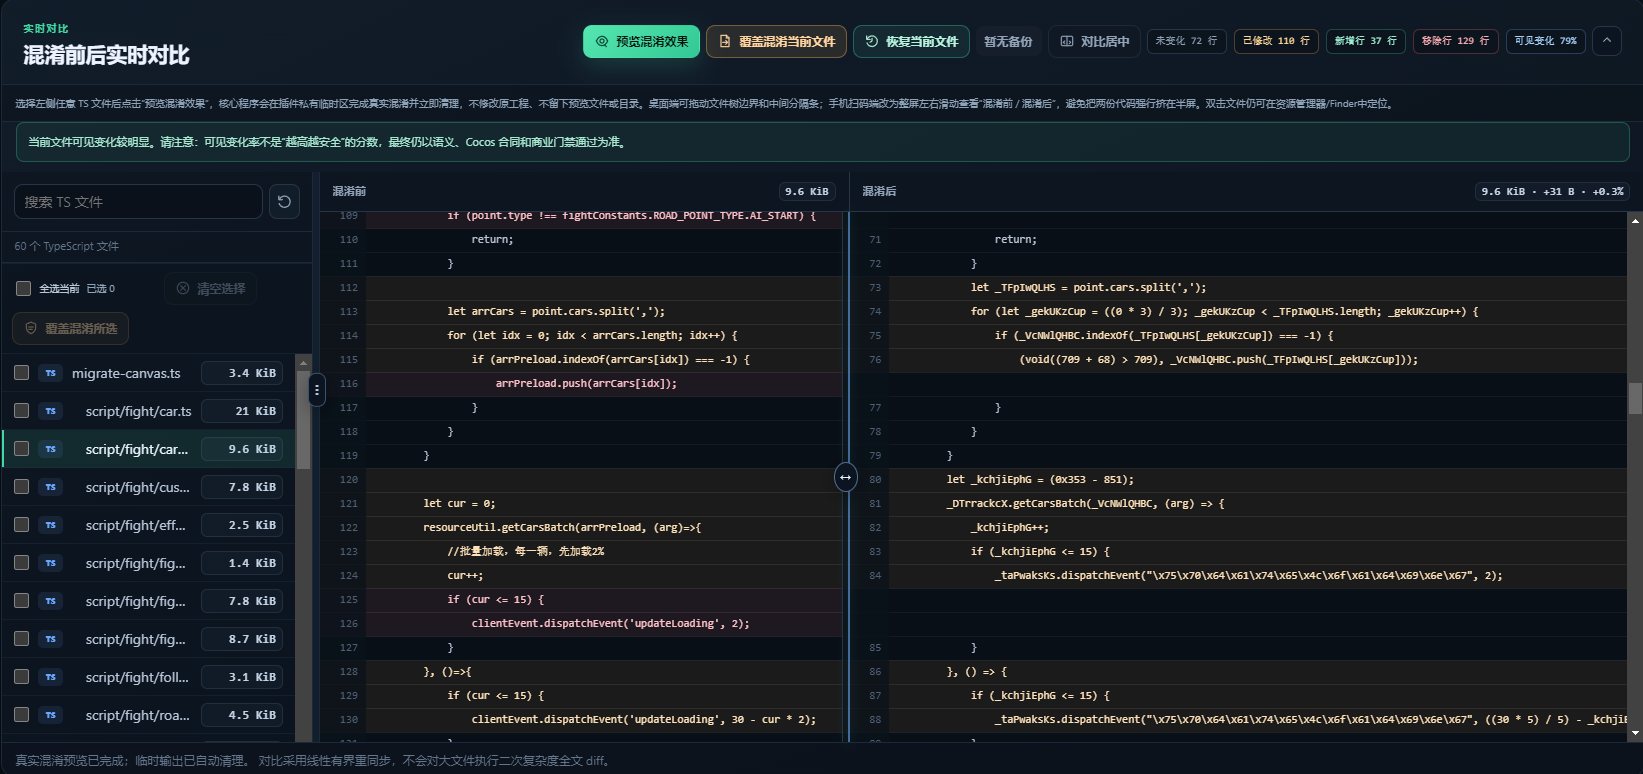Click the code pane scroll-up arrow
Viewport: 1643px width, 774px height.
(x=1635, y=220)
